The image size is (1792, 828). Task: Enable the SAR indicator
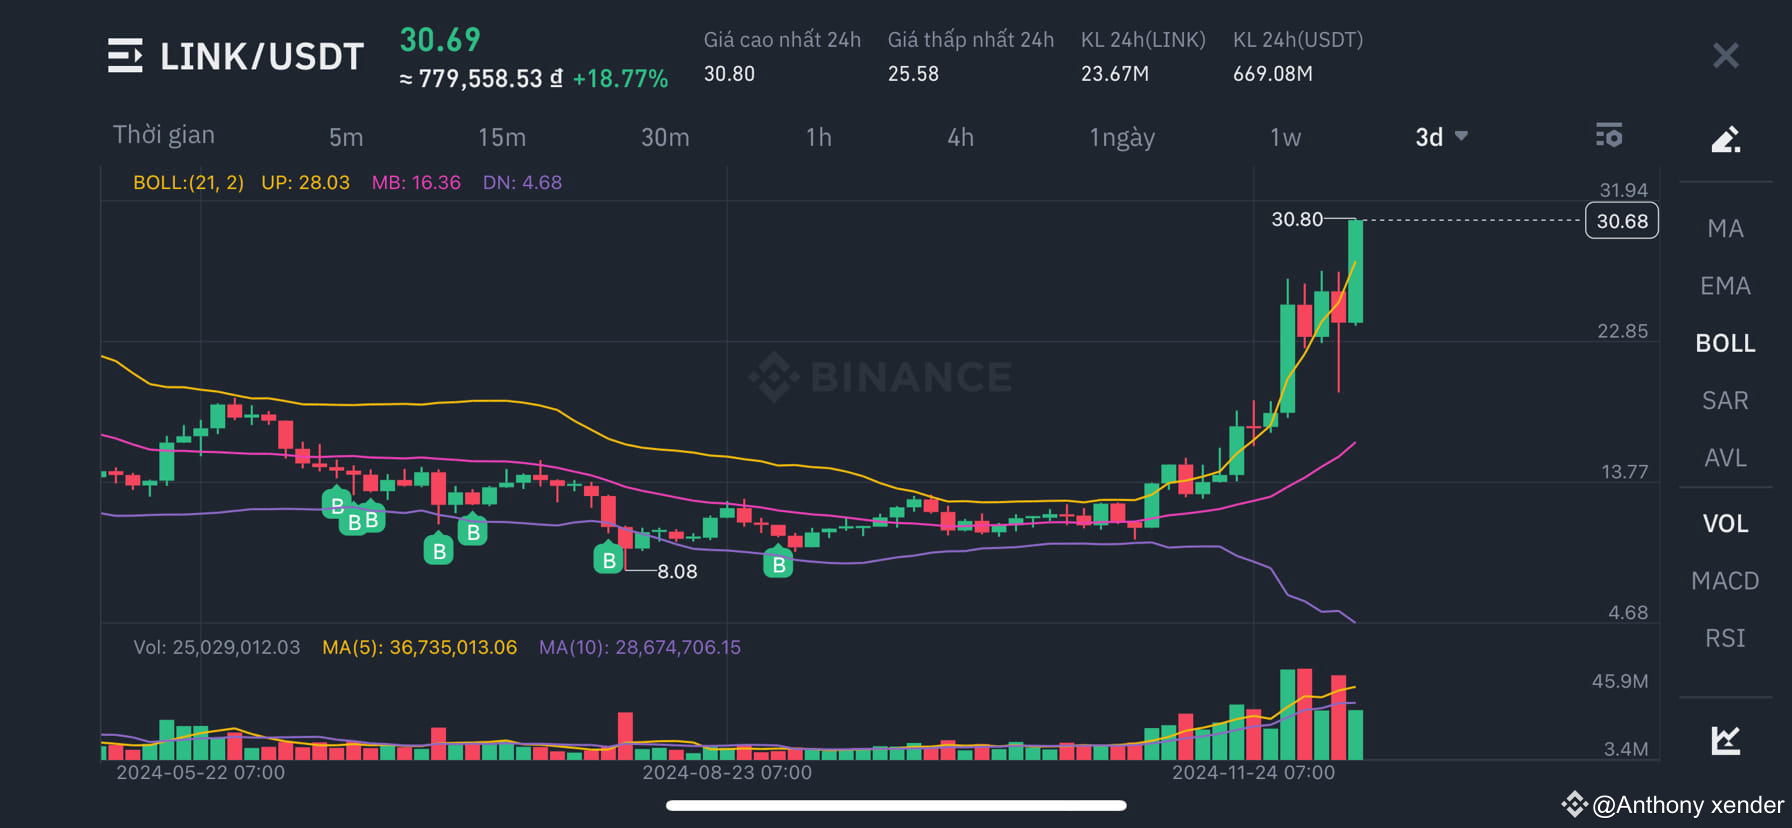[1725, 400]
